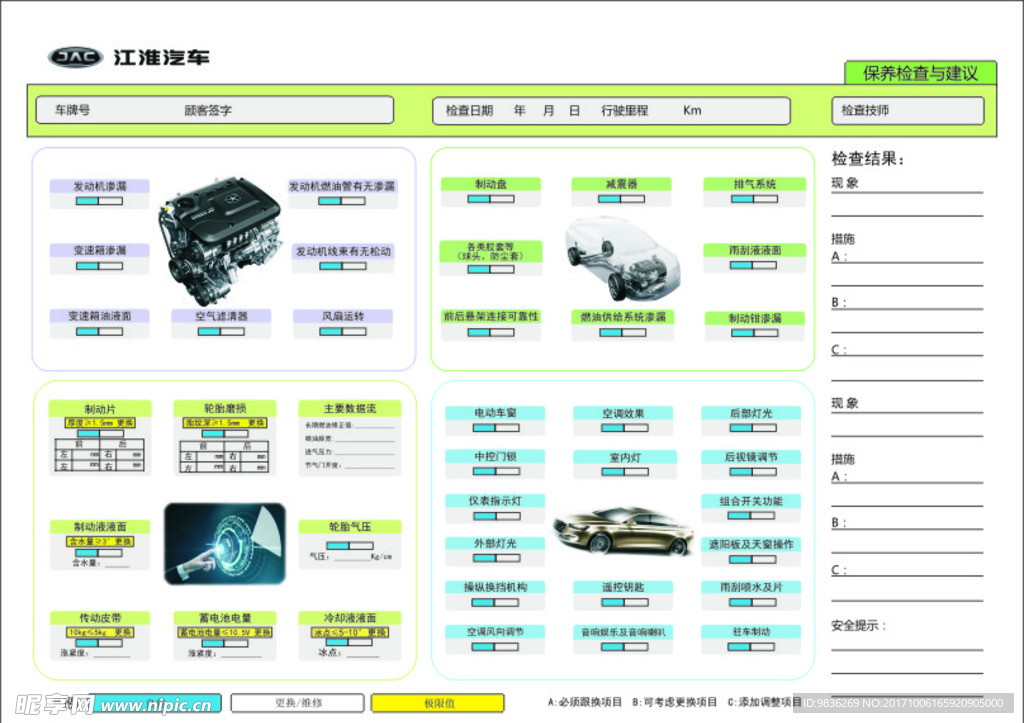Image resolution: width=1024 pixels, height=723 pixels.
Task: Open the 蓄电池电量 yellow limit value box
Action: 225,633
